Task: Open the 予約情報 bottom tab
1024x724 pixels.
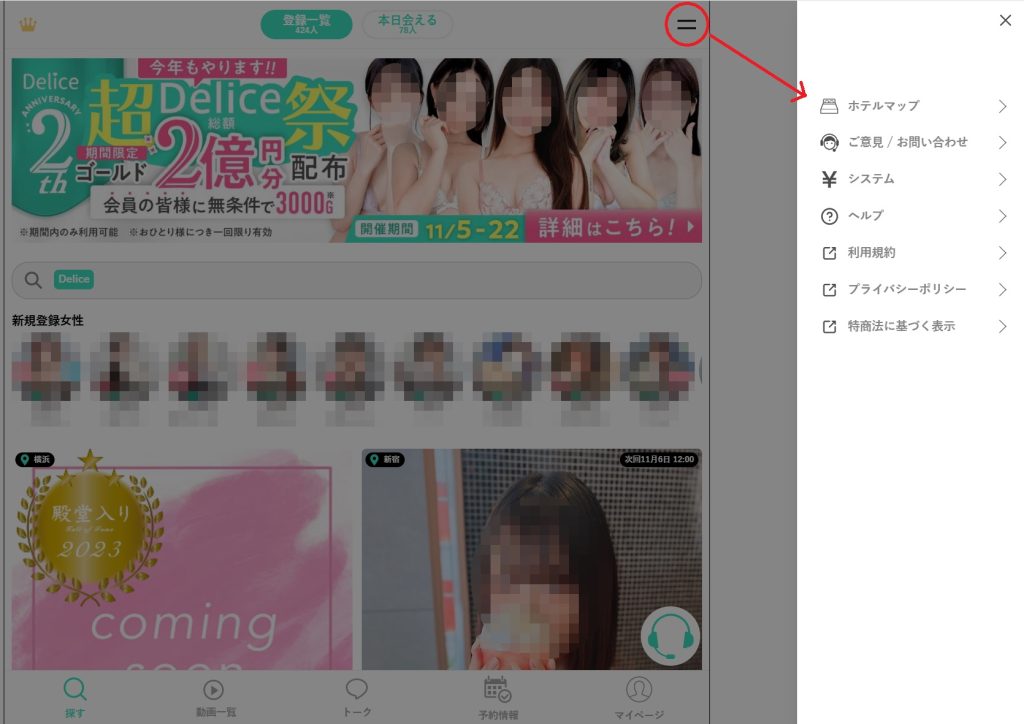Action: pyautogui.click(x=498, y=697)
